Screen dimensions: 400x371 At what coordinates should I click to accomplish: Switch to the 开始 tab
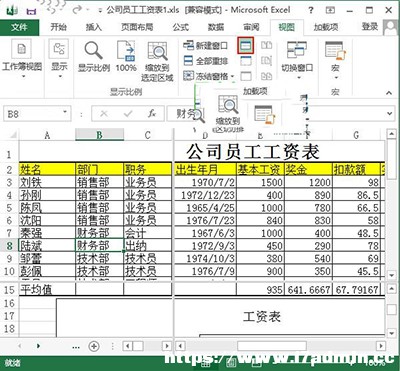pos(58,27)
